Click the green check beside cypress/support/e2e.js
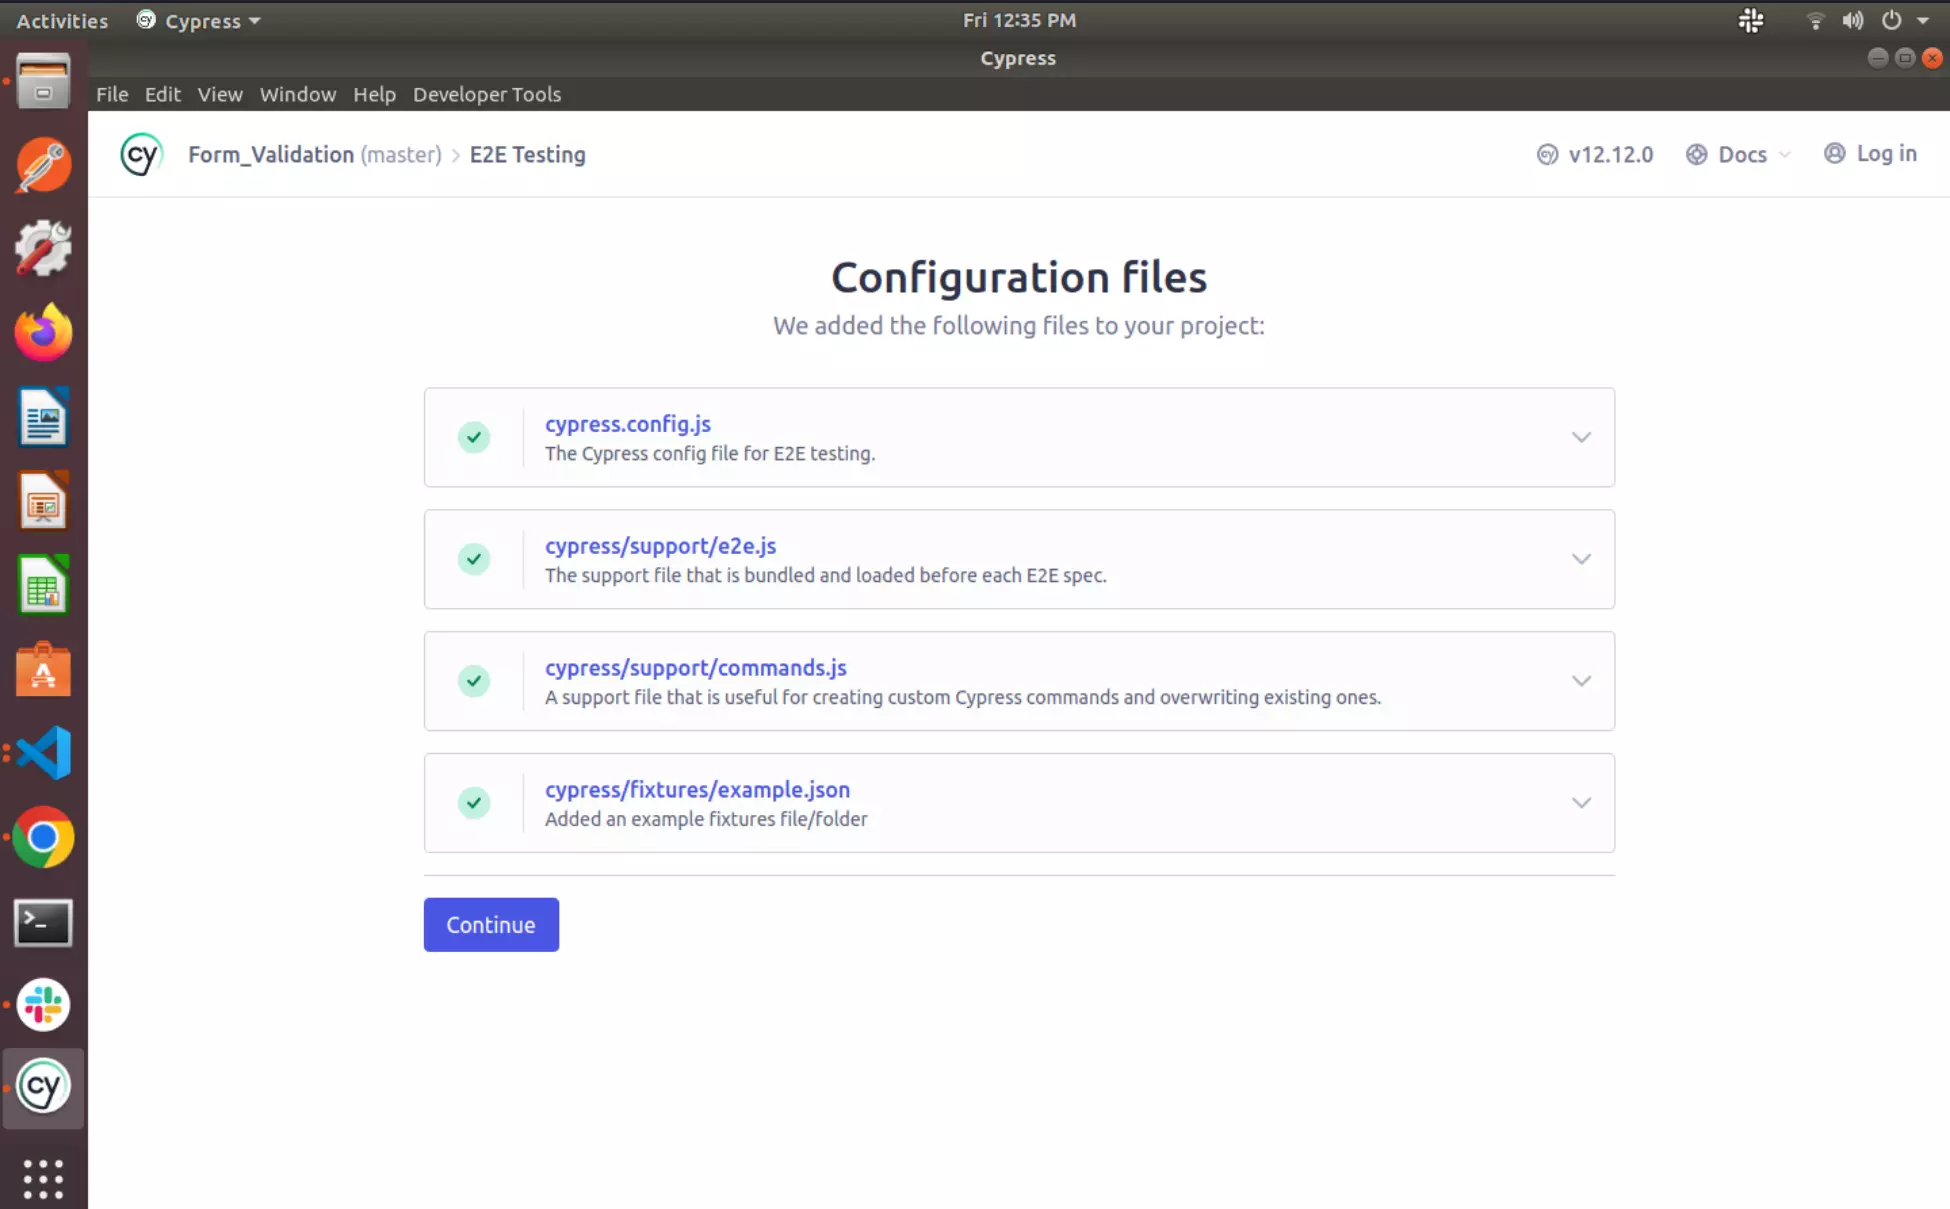 [x=474, y=559]
